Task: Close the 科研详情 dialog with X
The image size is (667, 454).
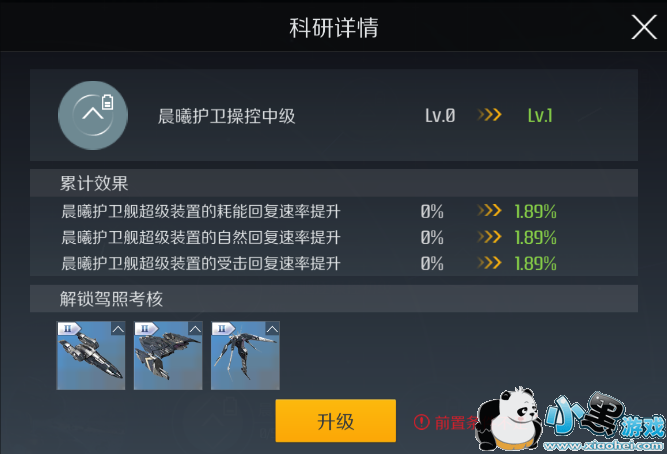Action: pyautogui.click(x=644, y=27)
